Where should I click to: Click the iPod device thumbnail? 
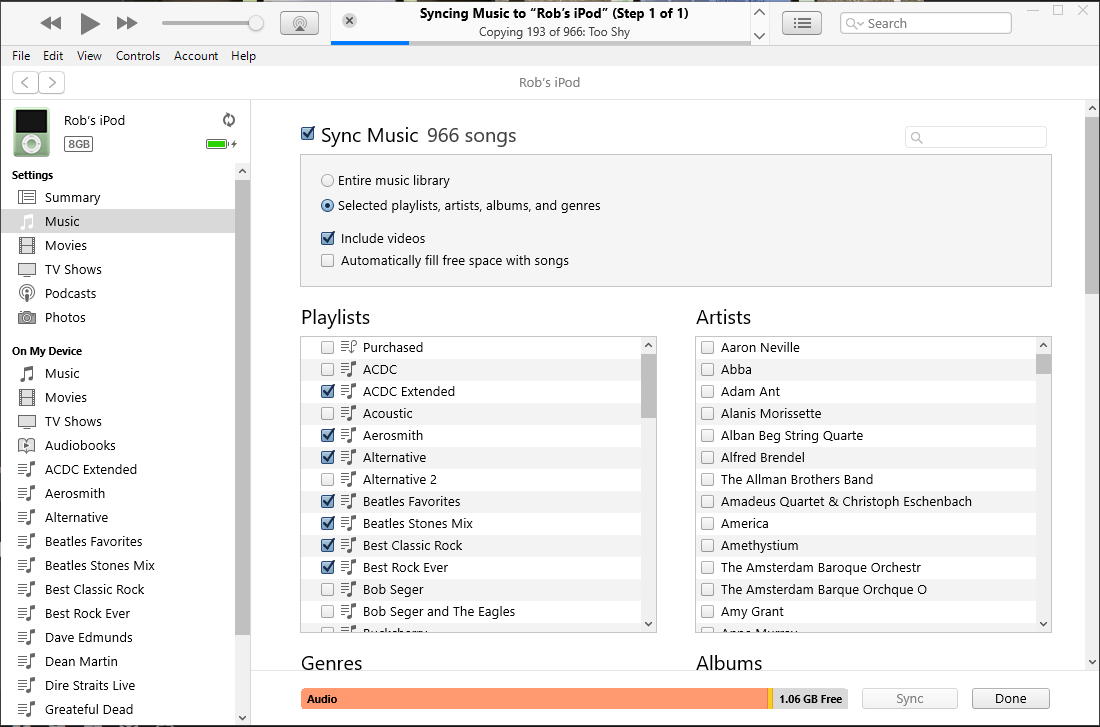(x=32, y=132)
